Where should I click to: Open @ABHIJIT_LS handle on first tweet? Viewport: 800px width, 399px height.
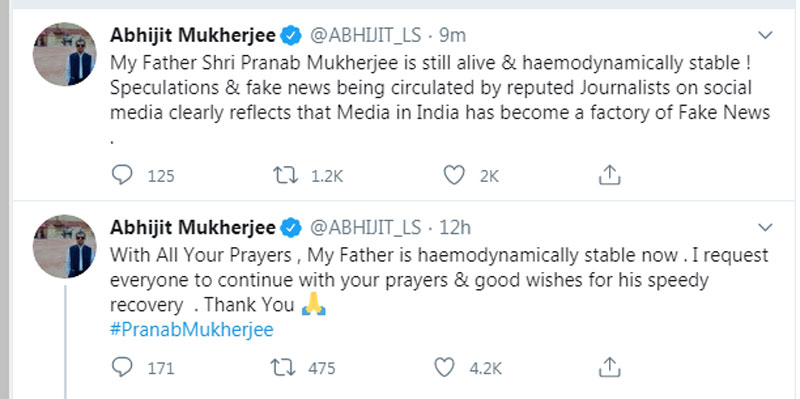[x=365, y=36]
